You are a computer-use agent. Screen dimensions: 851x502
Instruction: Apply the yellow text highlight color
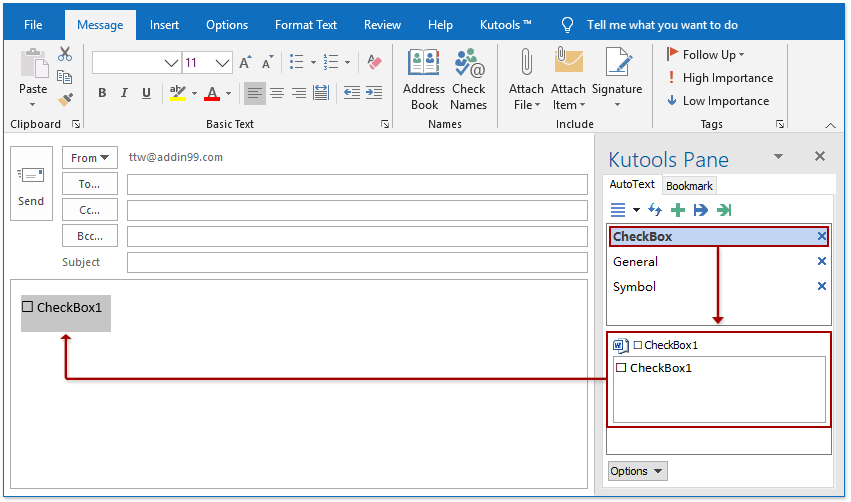pos(177,93)
